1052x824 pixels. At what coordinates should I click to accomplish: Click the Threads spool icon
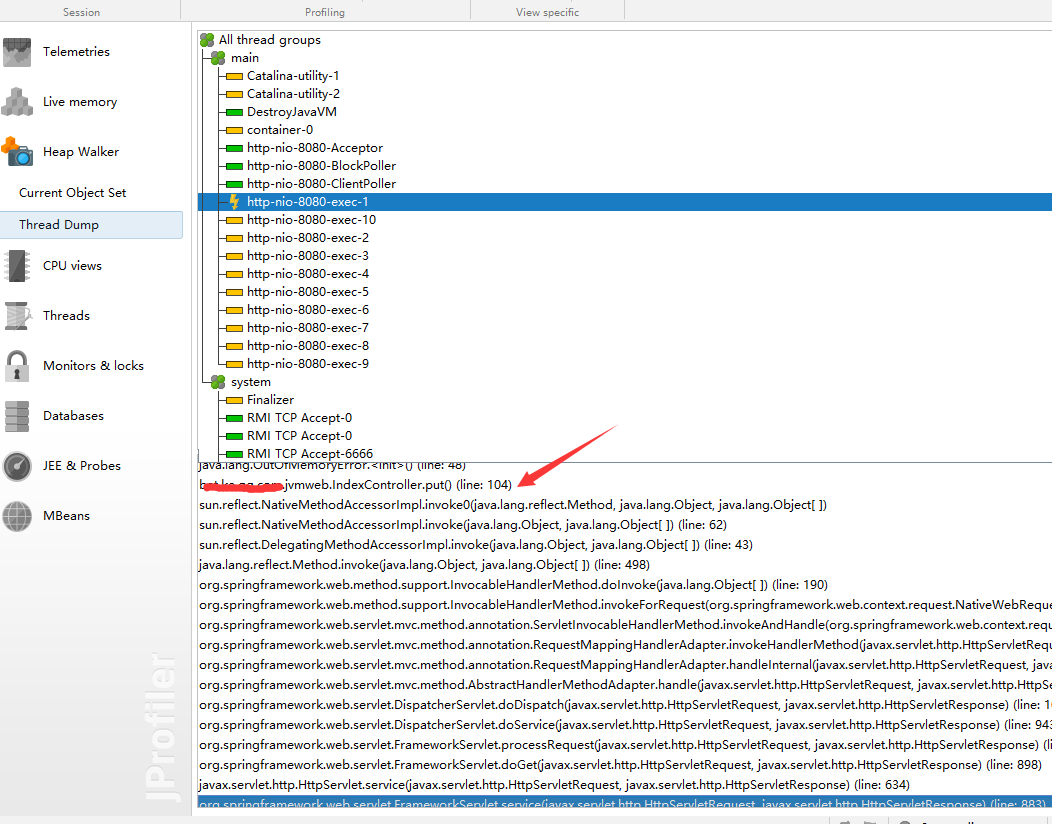pos(17,315)
